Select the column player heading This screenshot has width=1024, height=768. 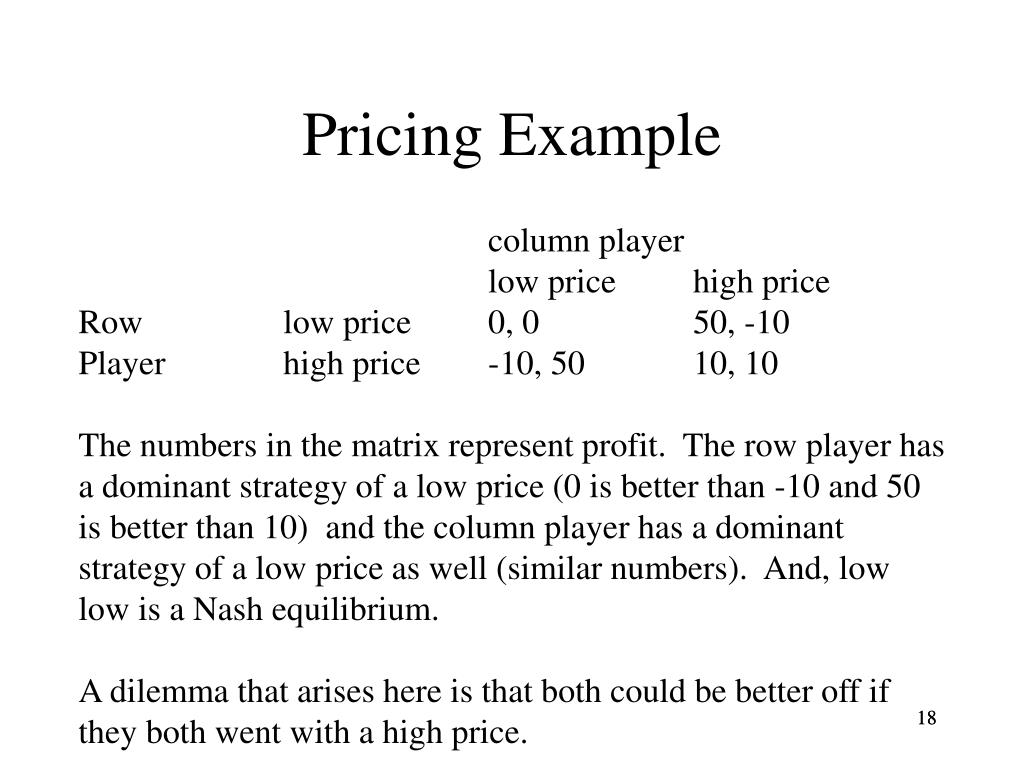click(x=585, y=242)
